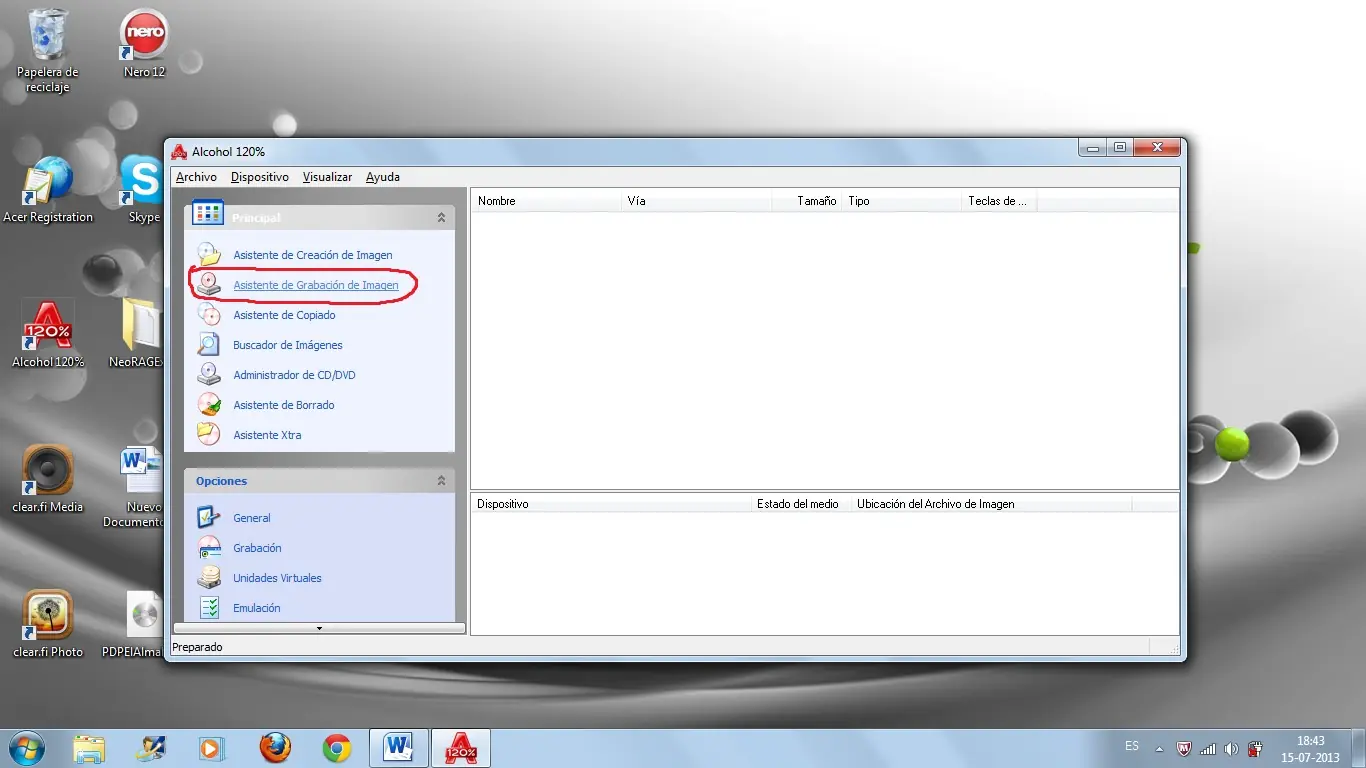1366x768 pixels.
Task: Click the Chrome taskbar icon
Action: click(337, 748)
